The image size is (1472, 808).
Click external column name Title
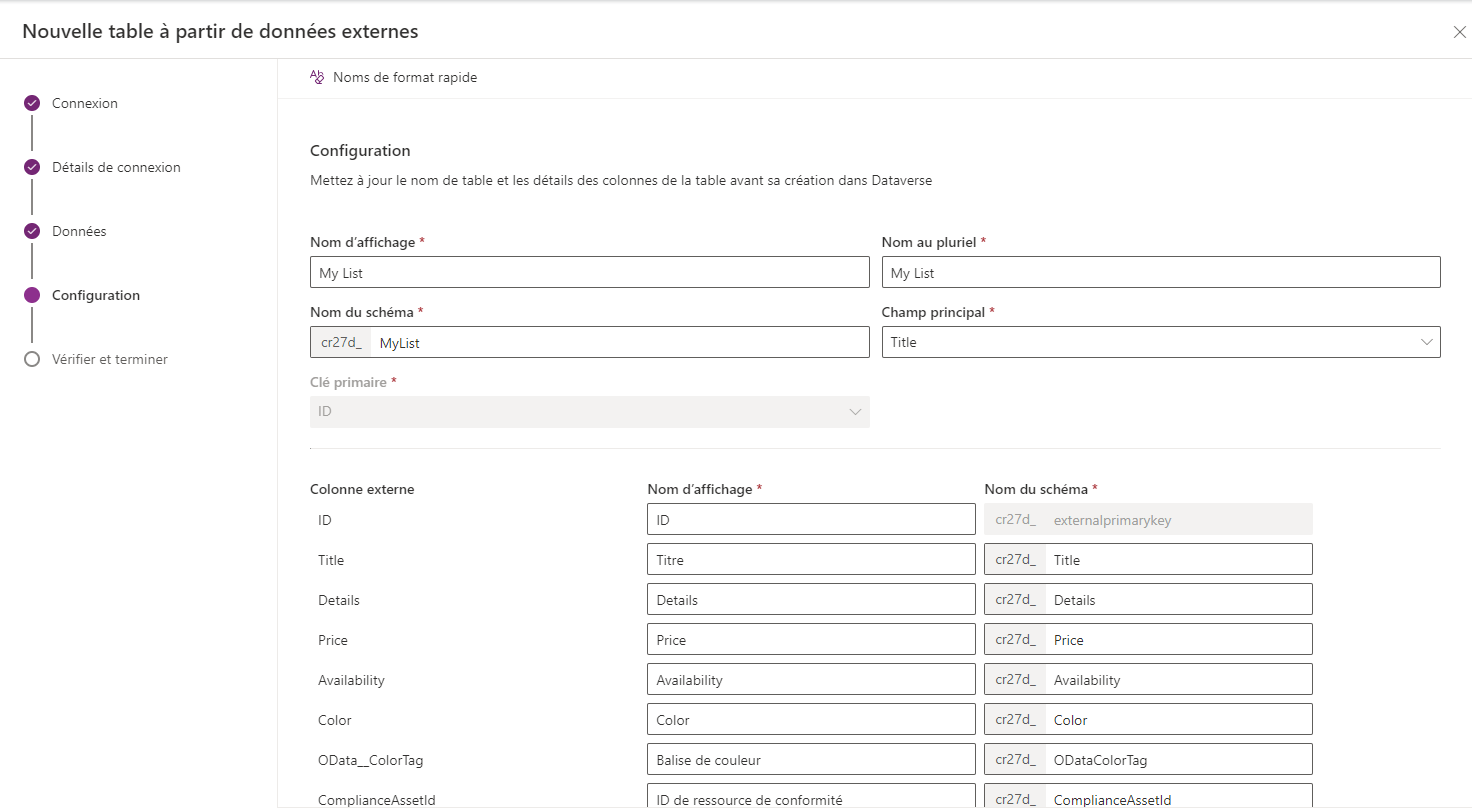331,560
